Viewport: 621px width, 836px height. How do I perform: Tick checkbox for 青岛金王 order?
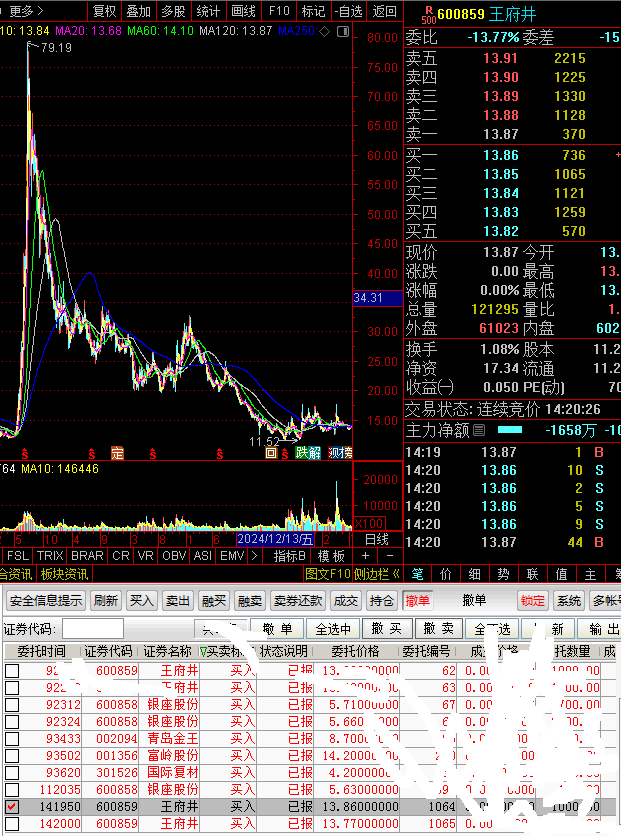click(12, 739)
